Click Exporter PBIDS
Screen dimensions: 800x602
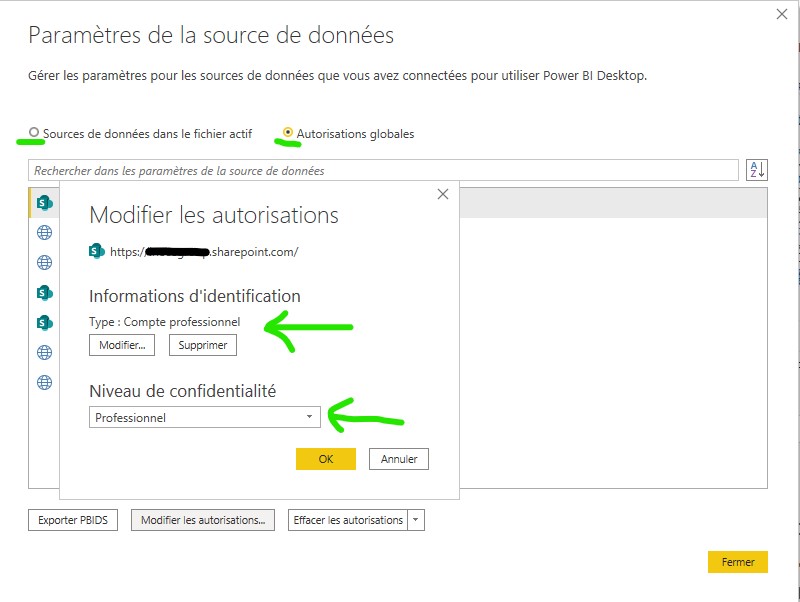click(72, 519)
